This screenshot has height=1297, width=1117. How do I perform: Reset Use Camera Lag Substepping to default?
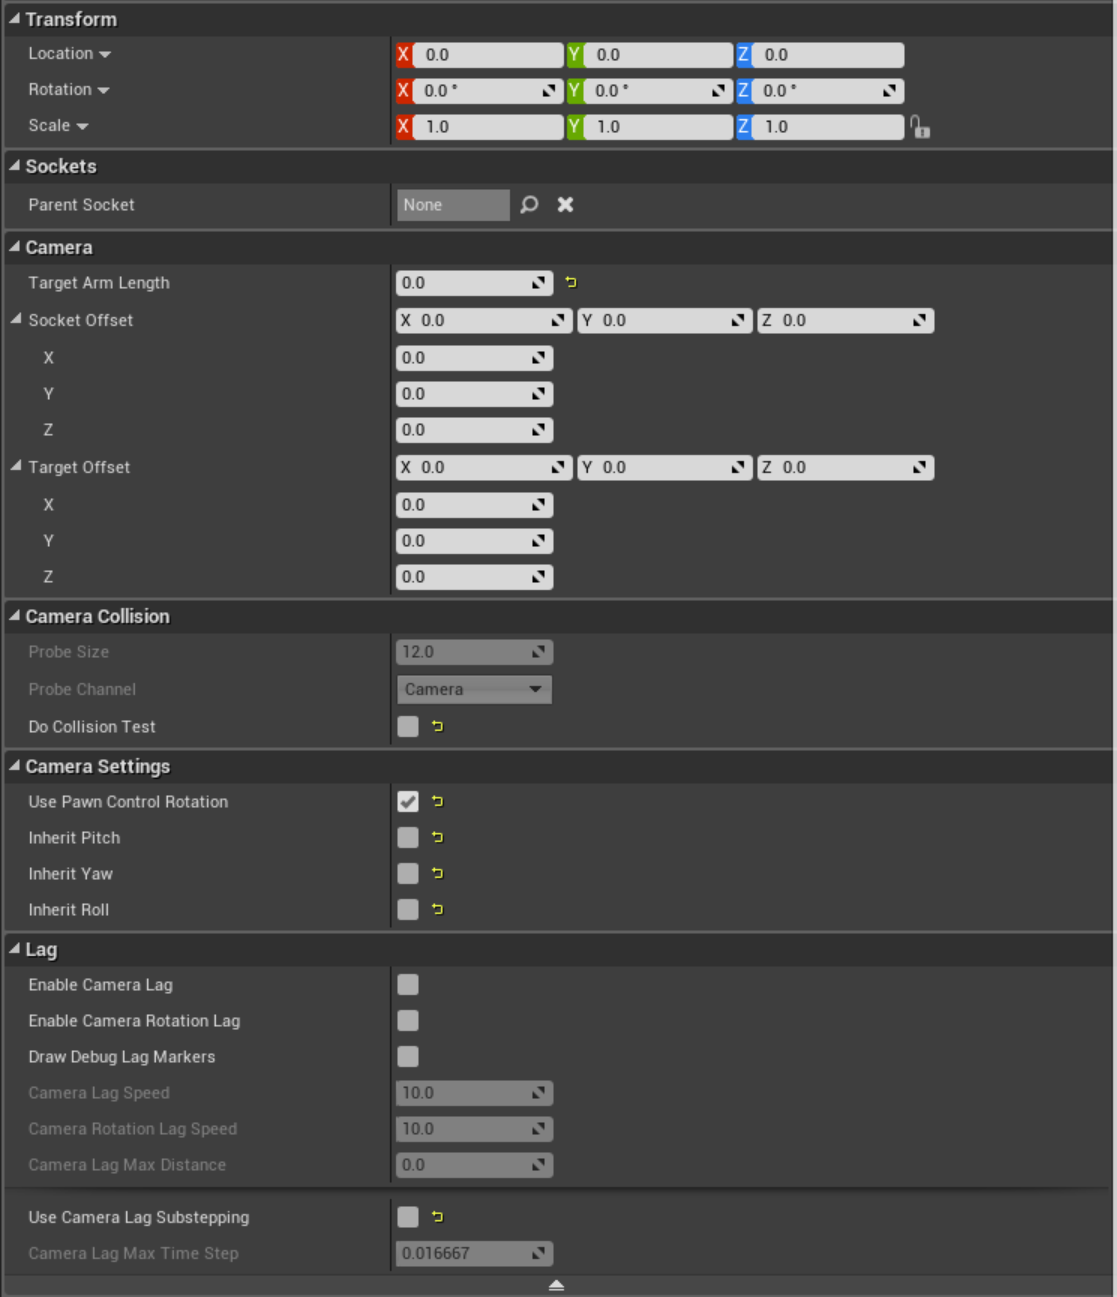point(438,1217)
